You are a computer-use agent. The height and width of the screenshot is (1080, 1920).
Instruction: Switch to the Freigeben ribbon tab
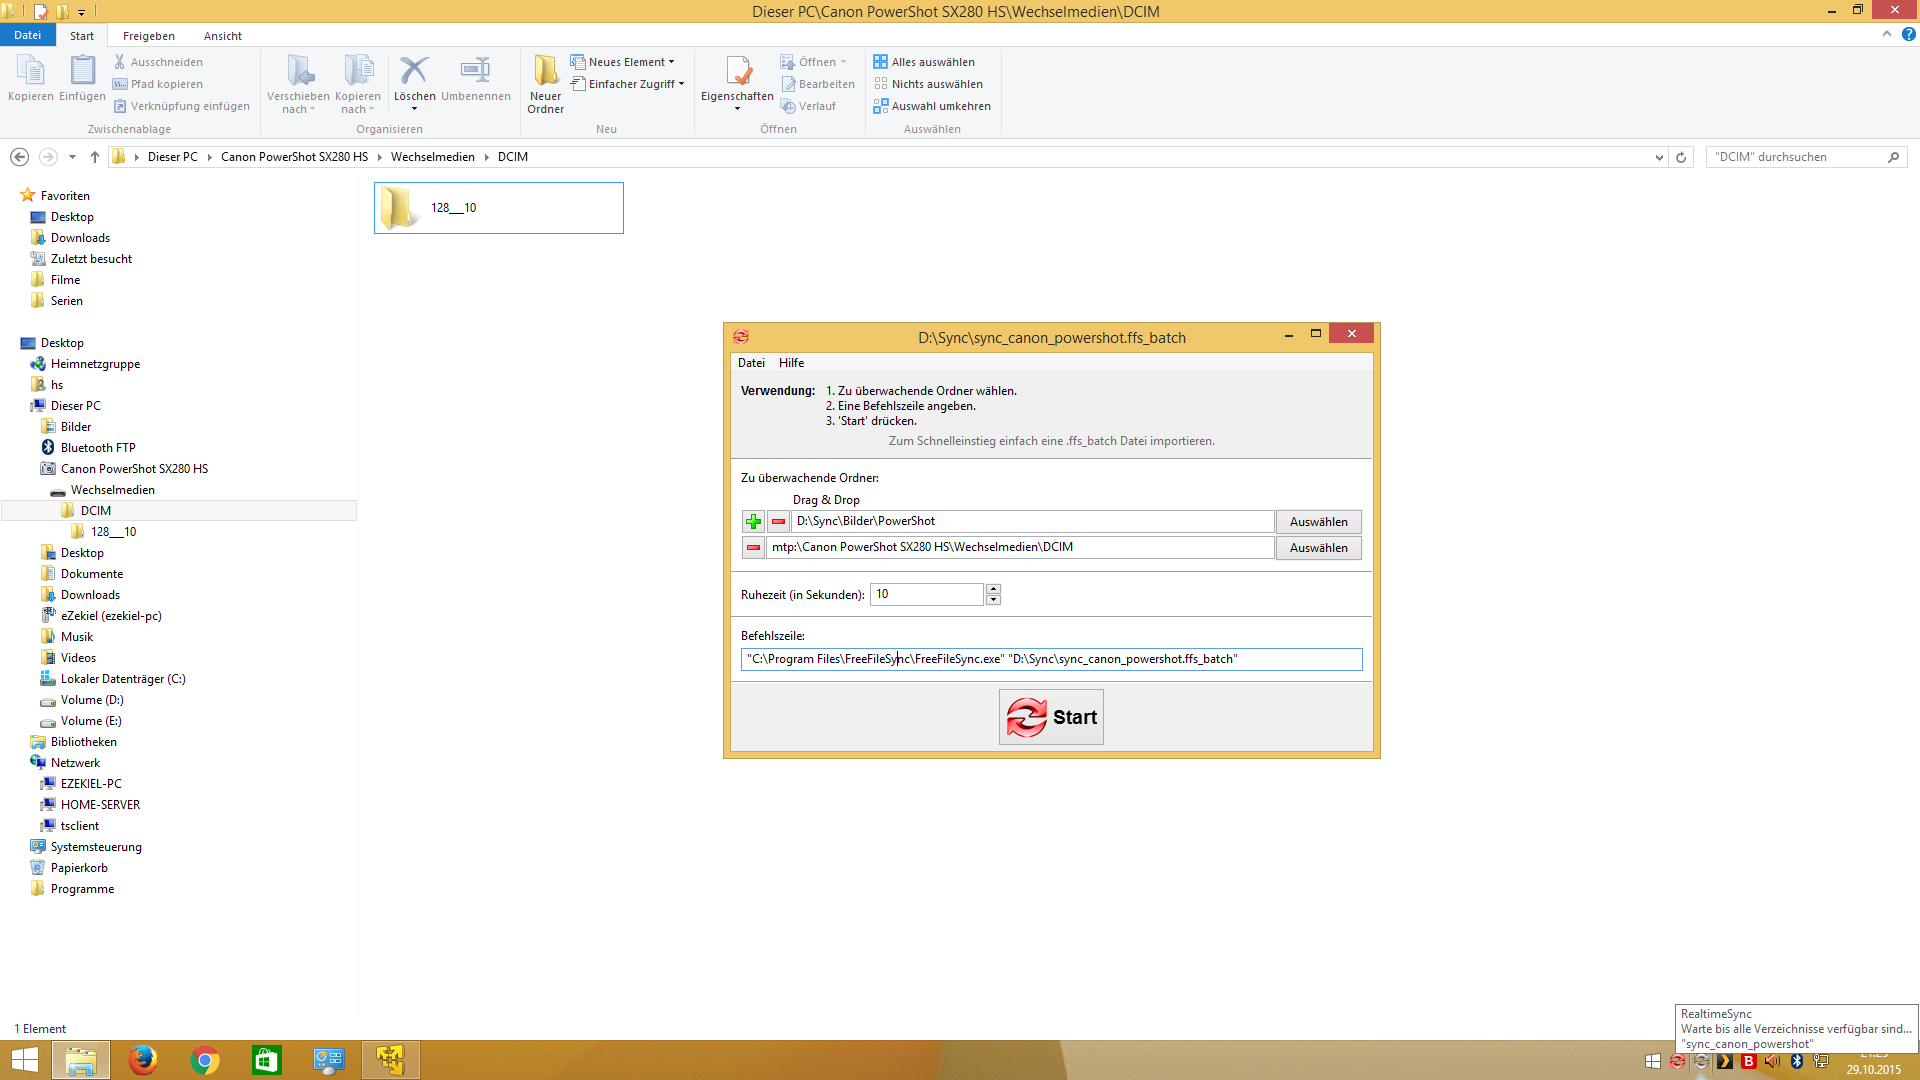coord(149,36)
